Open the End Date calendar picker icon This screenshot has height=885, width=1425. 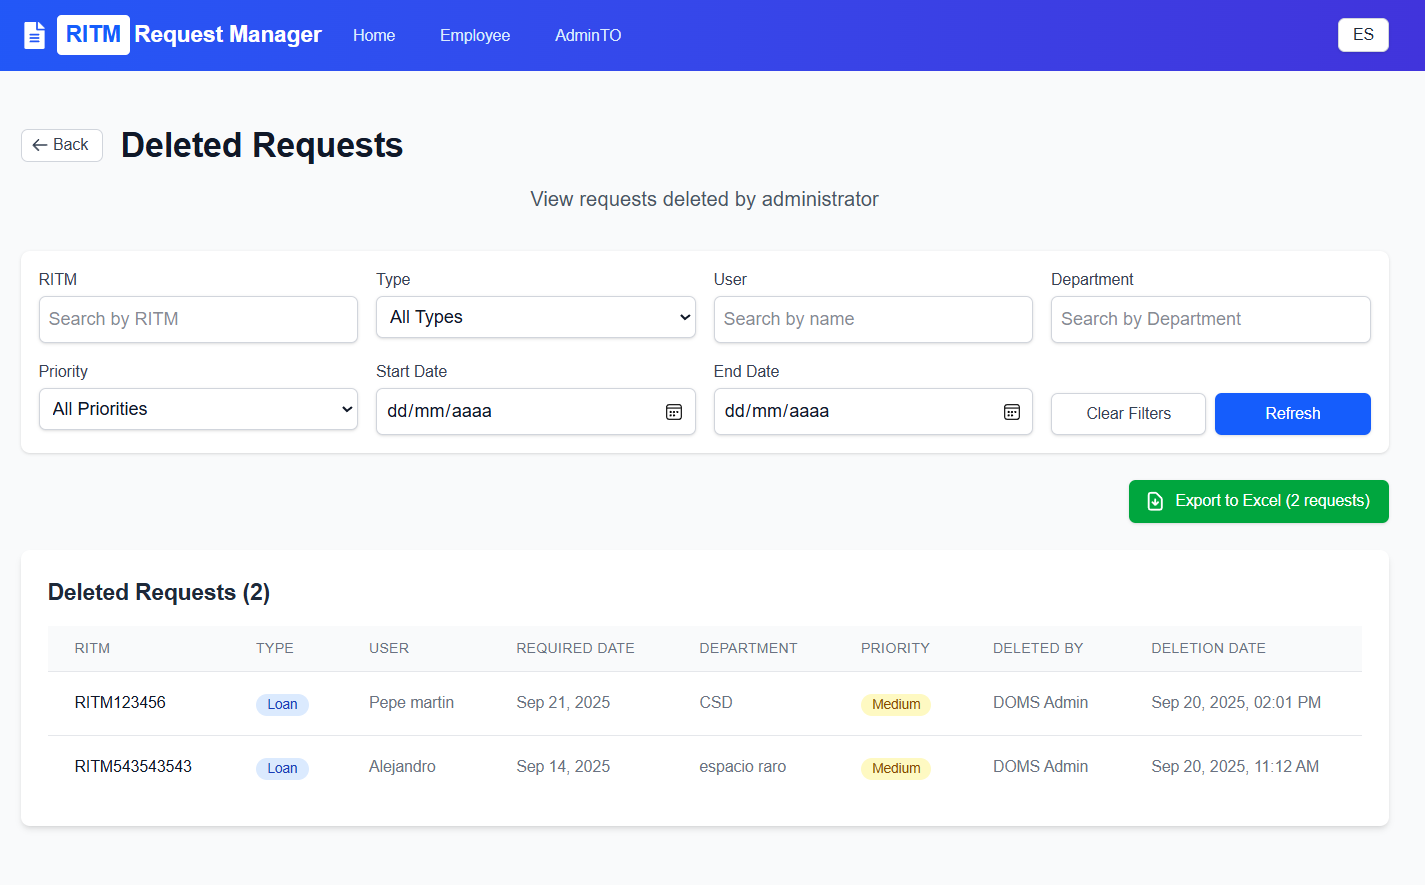point(1012,412)
